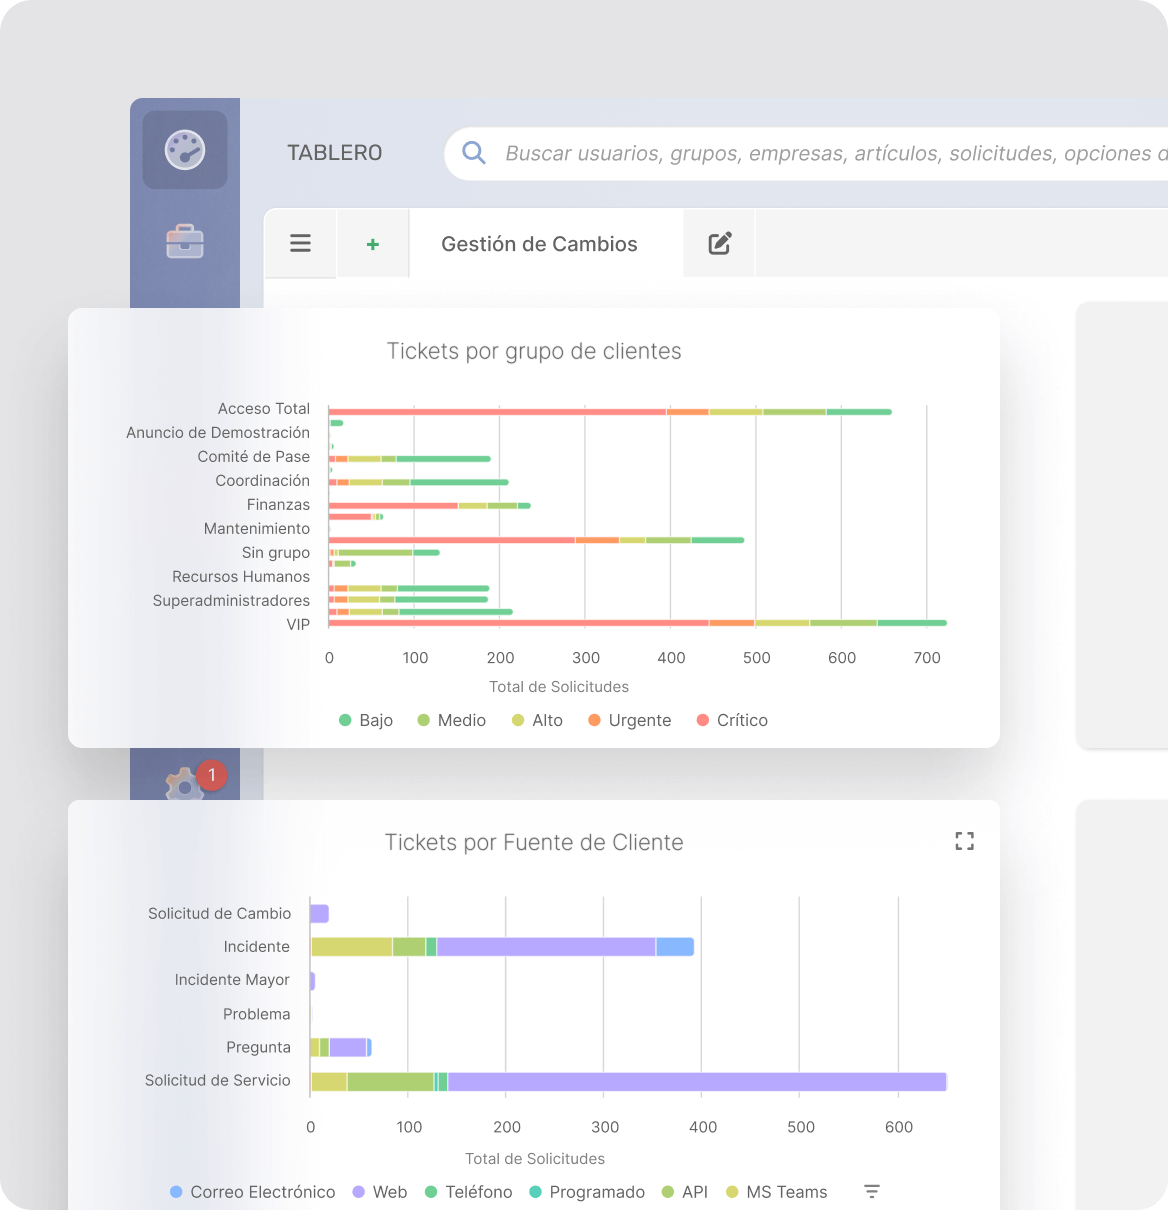Hide the Web series from the source chart

coord(379,1192)
